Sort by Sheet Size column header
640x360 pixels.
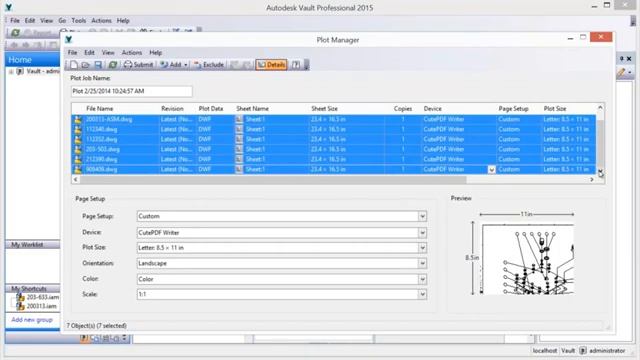(x=324, y=109)
